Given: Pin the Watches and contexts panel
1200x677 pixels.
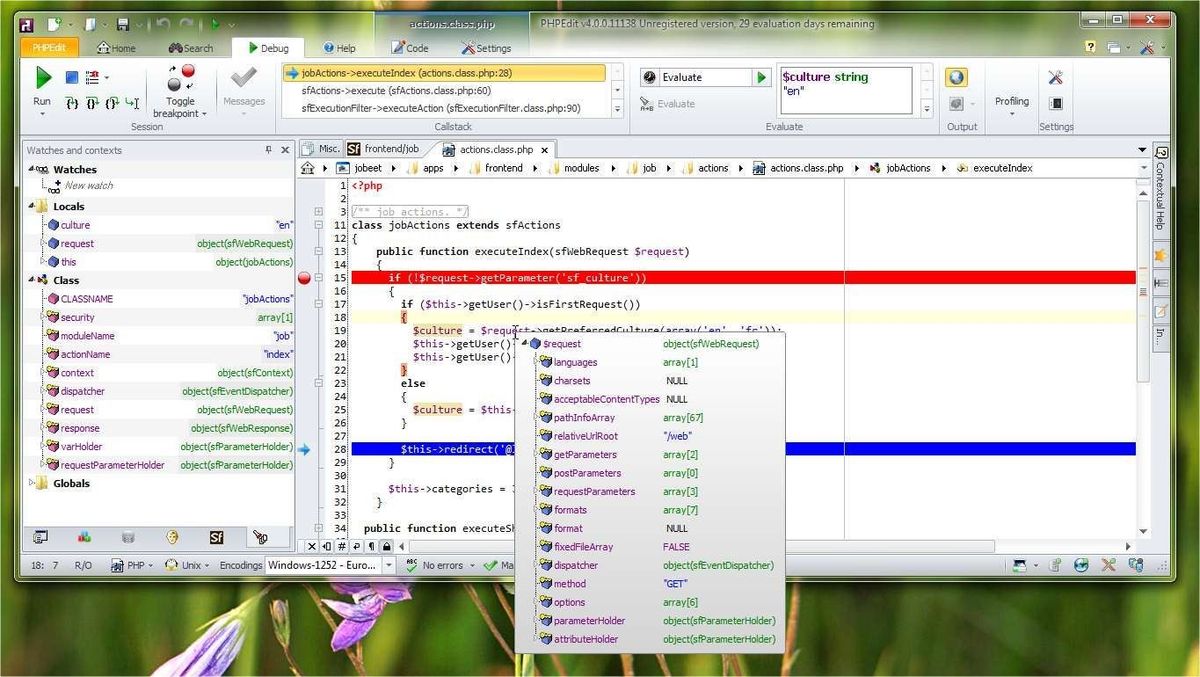Looking at the screenshot, I should click(270, 150).
